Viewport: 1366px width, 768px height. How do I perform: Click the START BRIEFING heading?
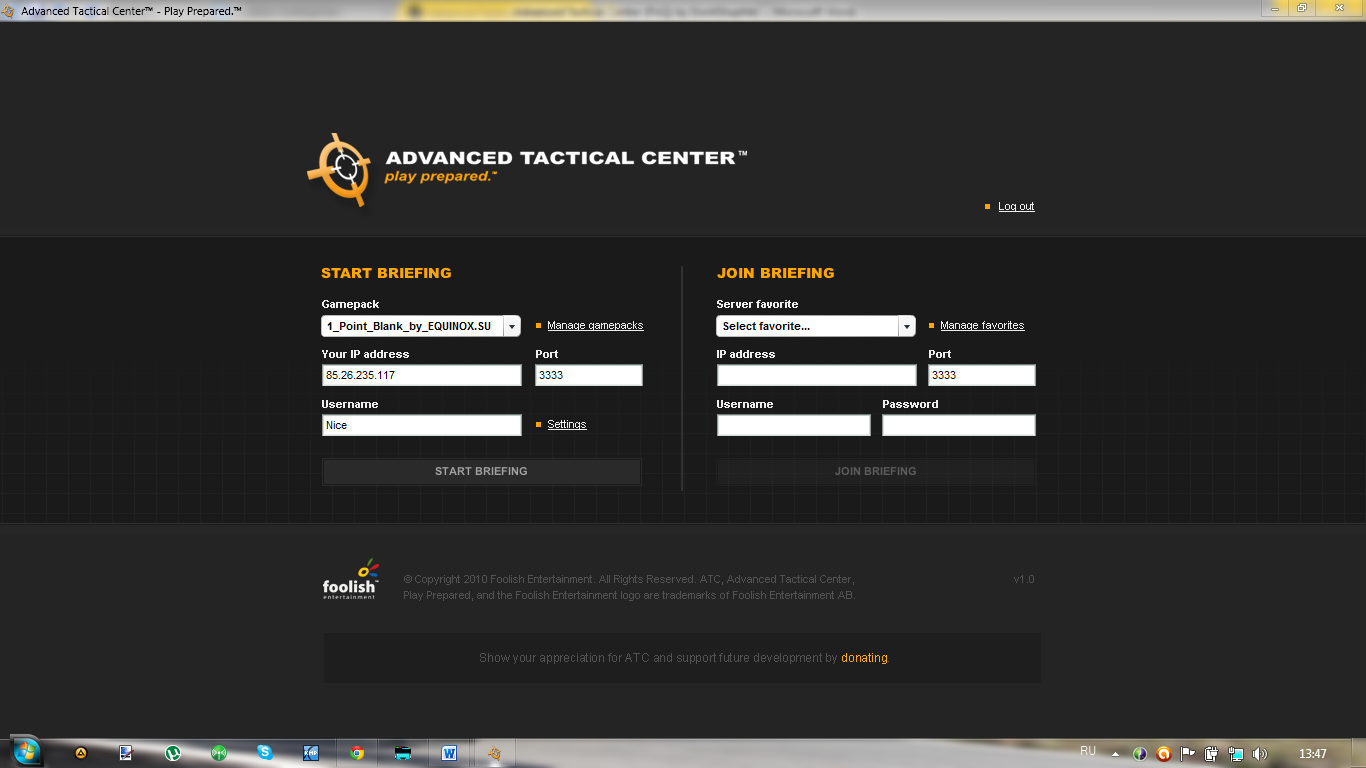click(x=386, y=273)
